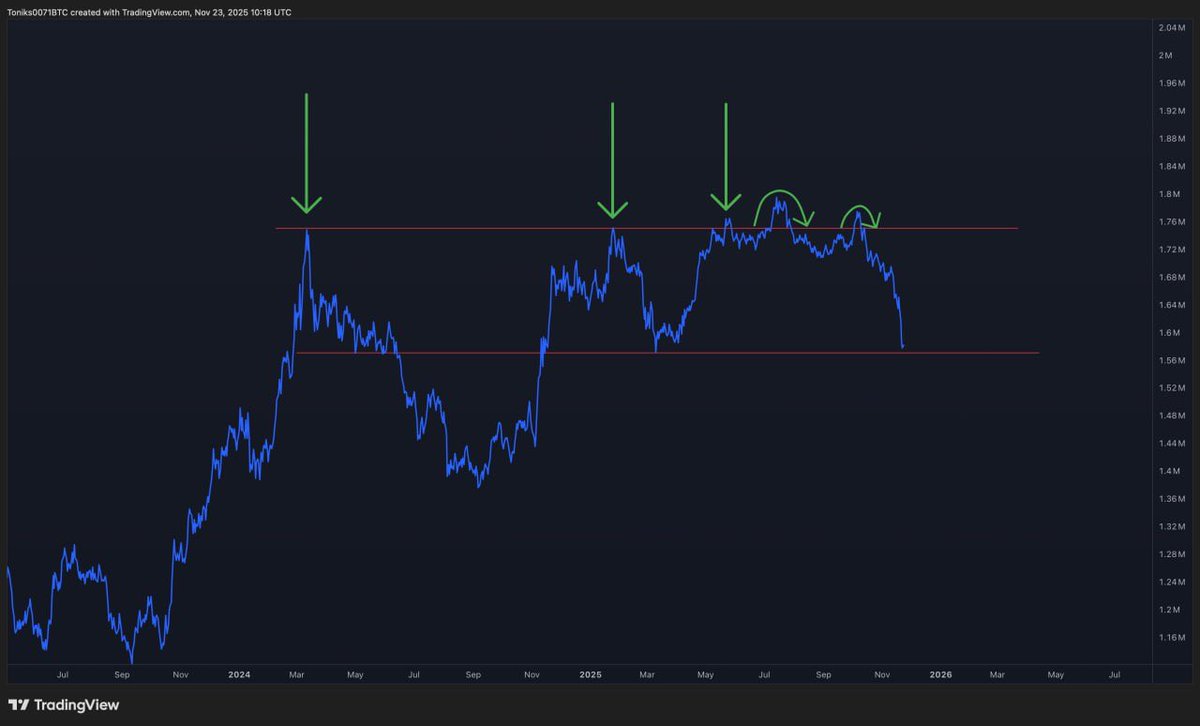Click the 2026 label on the date axis
This screenshot has width=1200, height=726.
[x=940, y=675]
